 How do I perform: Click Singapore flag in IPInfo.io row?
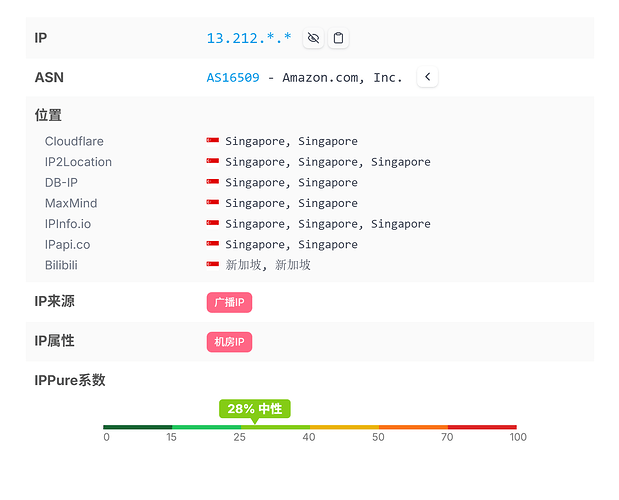tap(213, 224)
